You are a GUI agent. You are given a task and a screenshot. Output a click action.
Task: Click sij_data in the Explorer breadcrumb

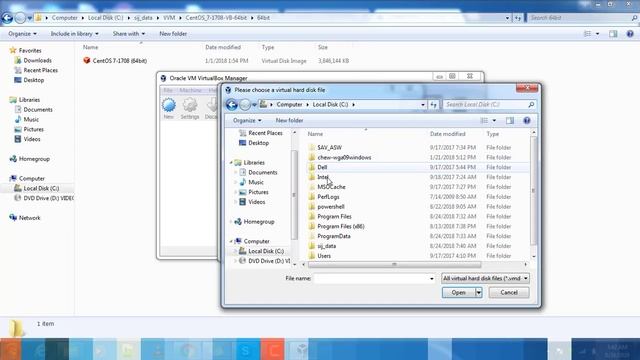tap(143, 18)
